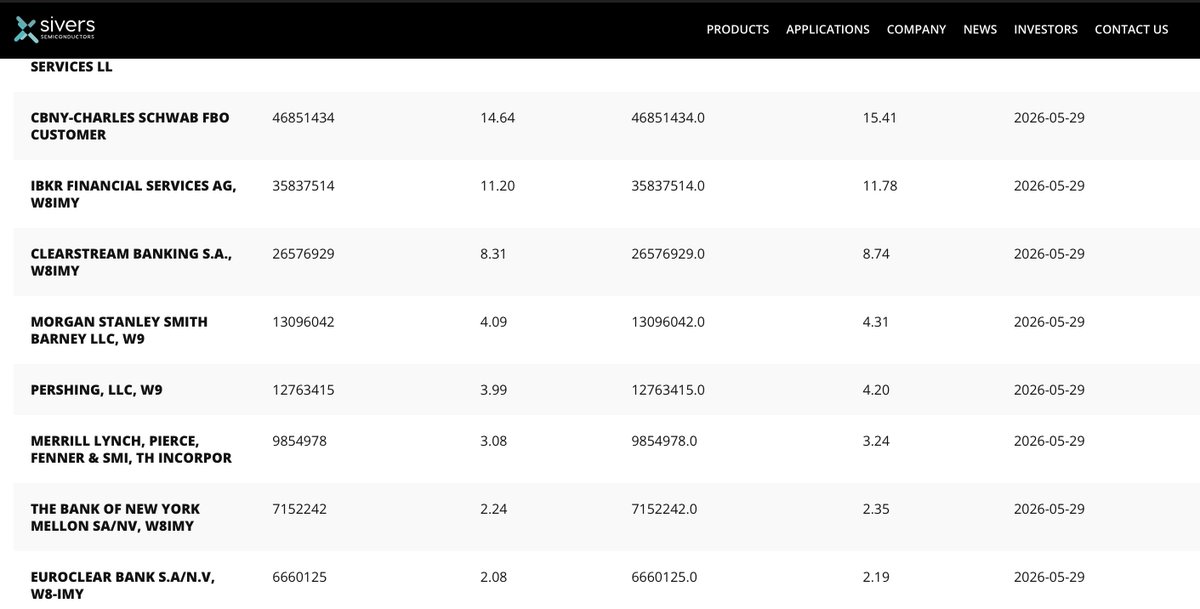This screenshot has height=609, width=1200.
Task: Select date 2026-05-29 in Pershing row
Action: pos(1049,390)
